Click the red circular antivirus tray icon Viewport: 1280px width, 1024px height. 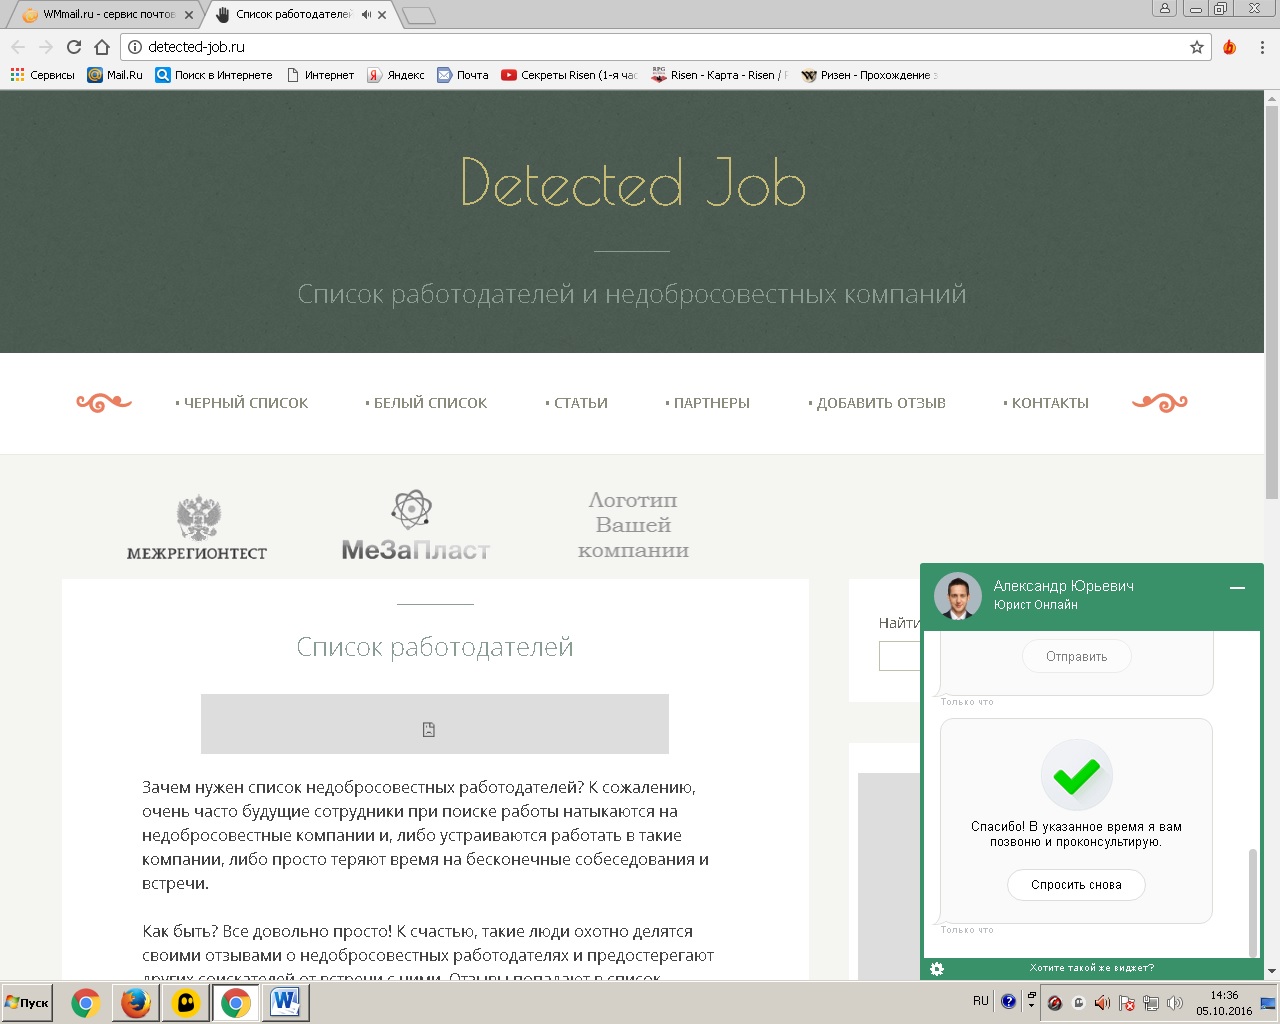(x=1054, y=1003)
